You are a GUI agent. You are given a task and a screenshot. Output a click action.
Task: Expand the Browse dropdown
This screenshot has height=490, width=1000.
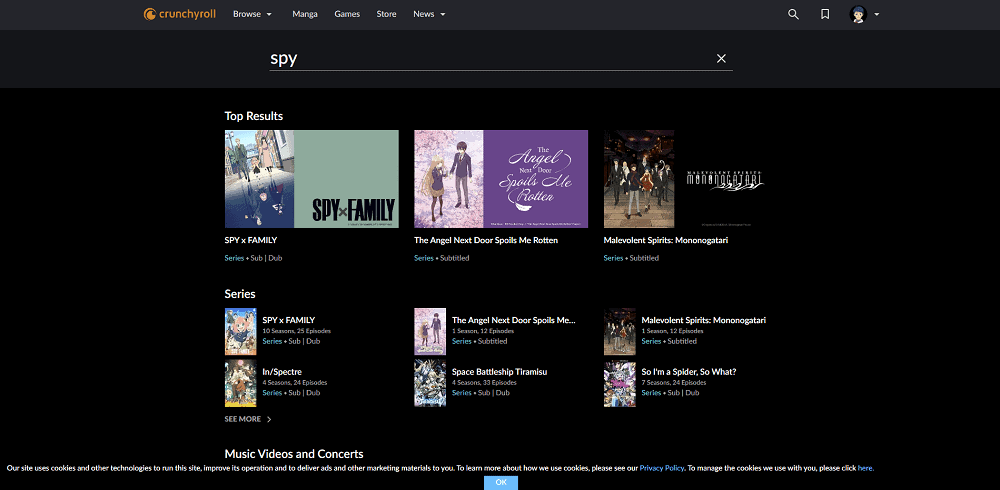pyautogui.click(x=253, y=14)
